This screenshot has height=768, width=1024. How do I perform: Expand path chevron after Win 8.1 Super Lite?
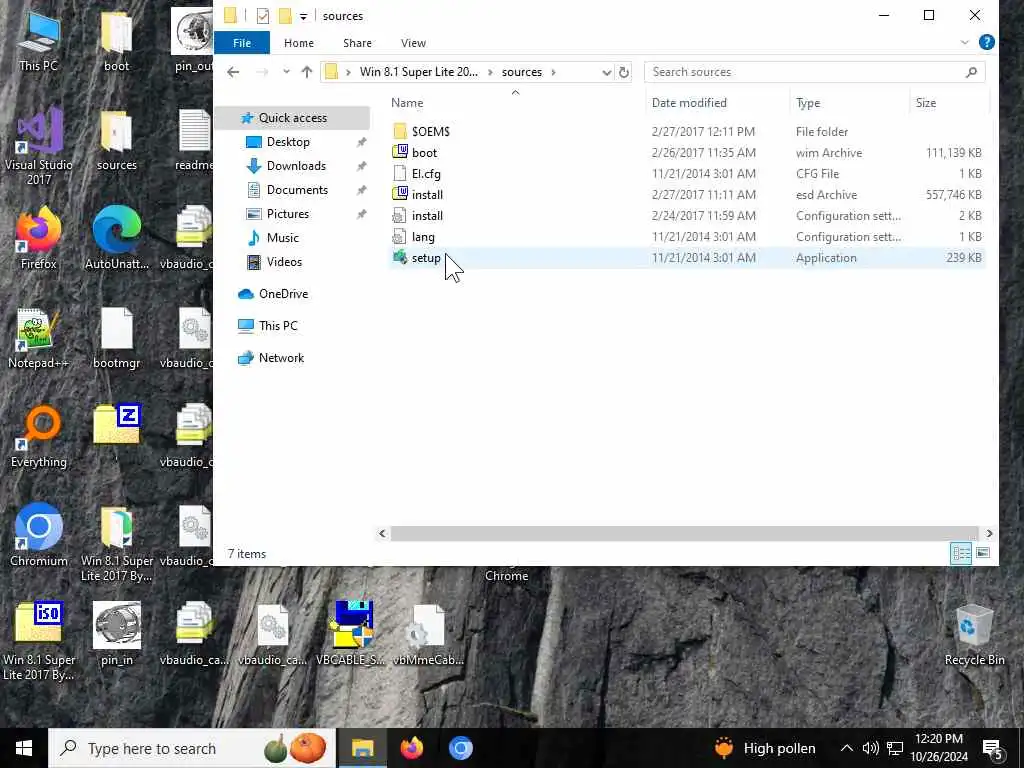(490, 72)
